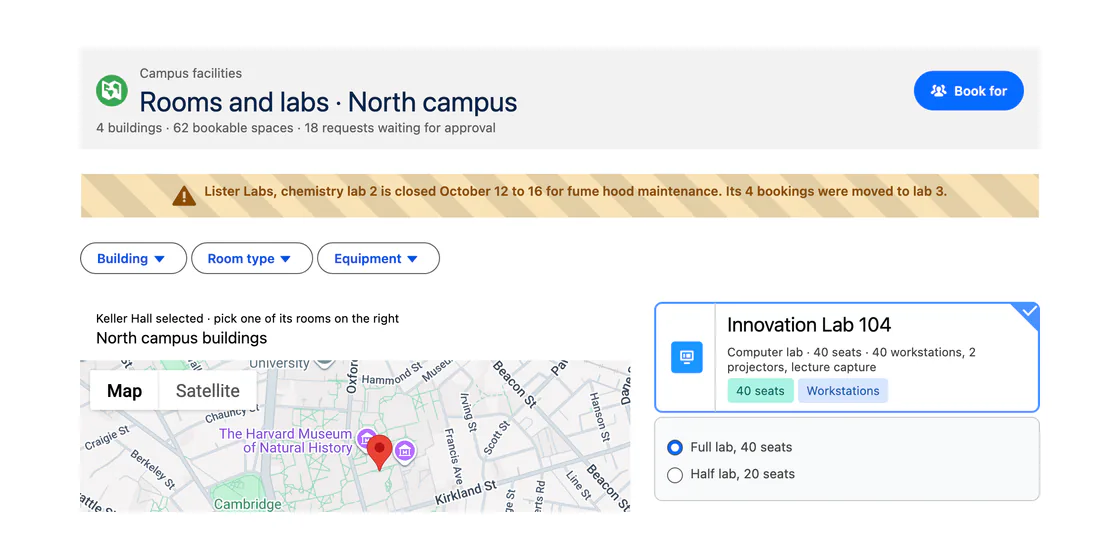1120x560 pixels.
Task: Open the Equipment filter dropdown
Action: click(378, 259)
